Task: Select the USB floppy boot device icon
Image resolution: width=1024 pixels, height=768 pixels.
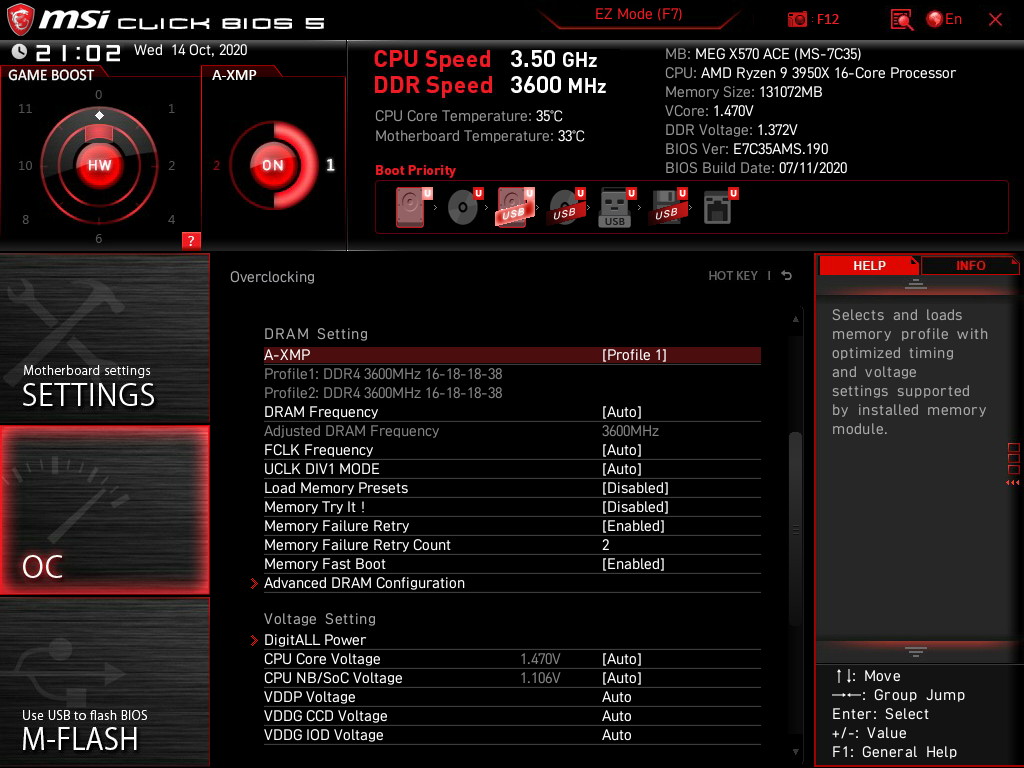Action: (x=667, y=208)
